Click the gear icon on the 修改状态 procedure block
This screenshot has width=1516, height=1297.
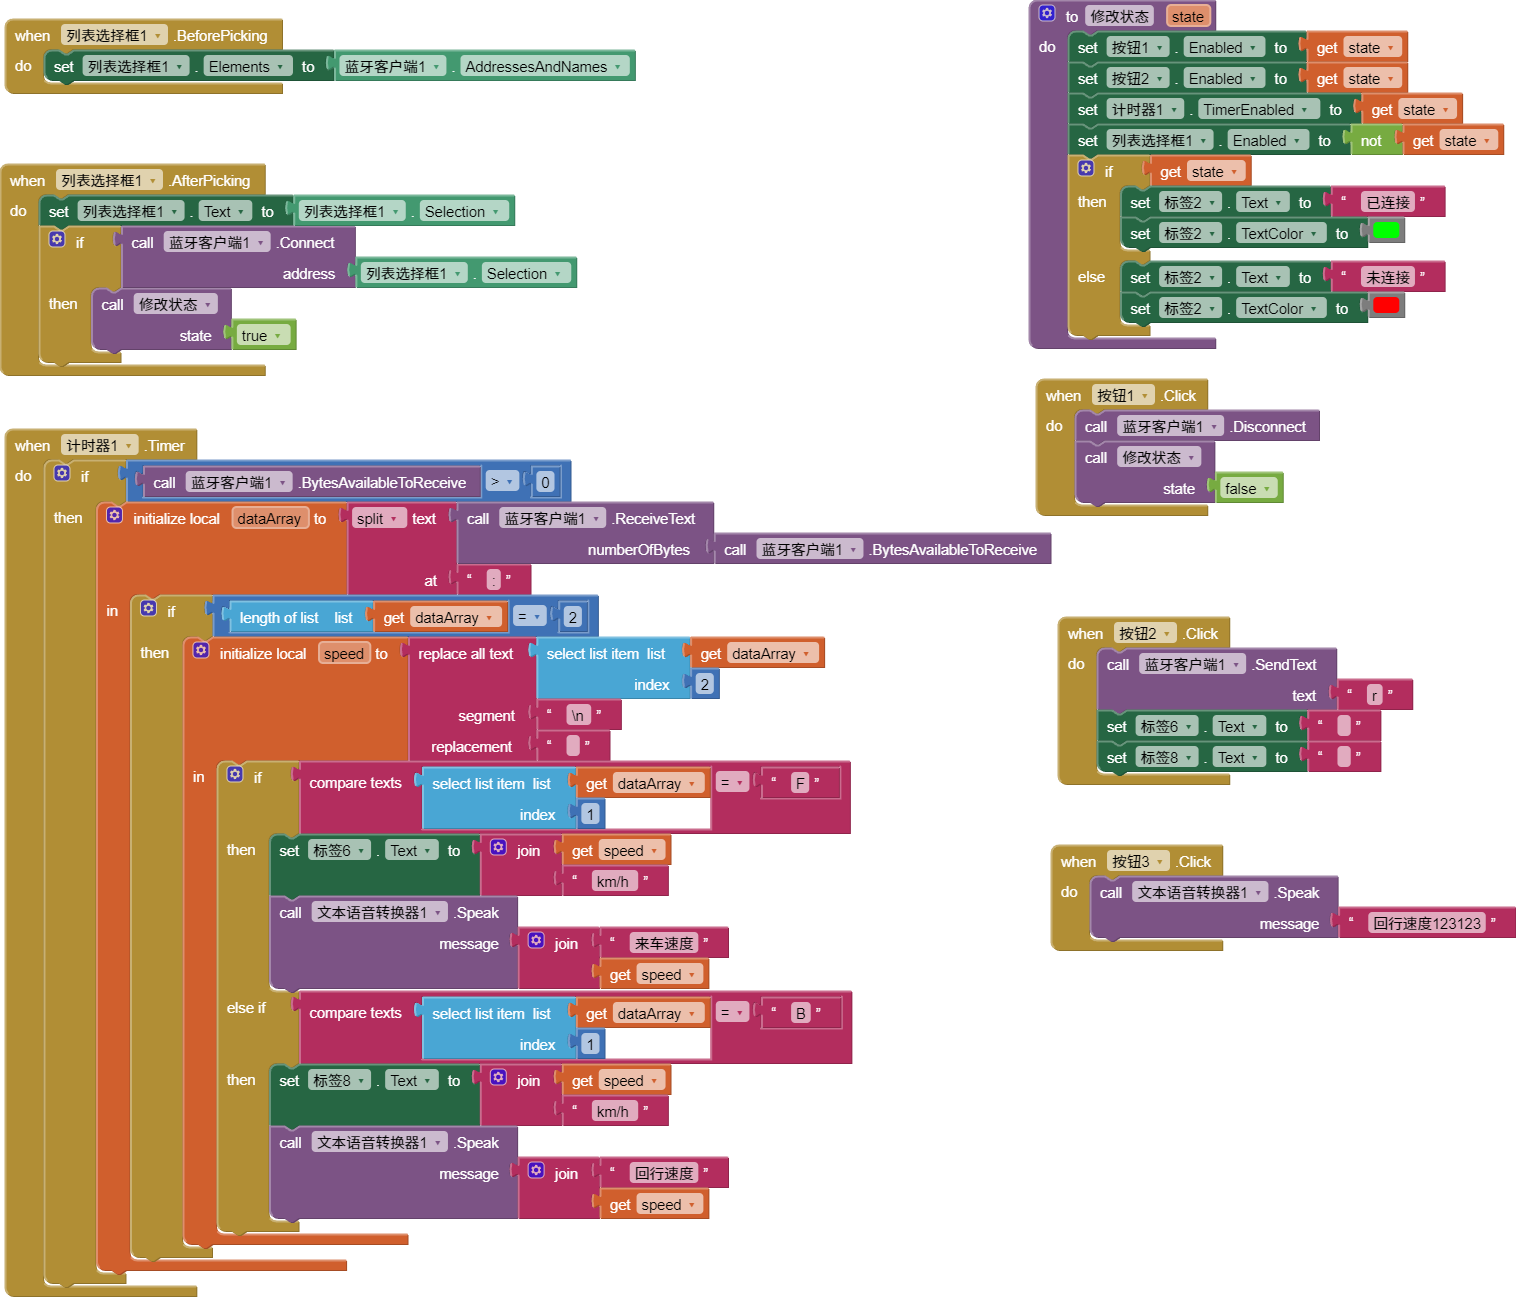(1046, 14)
